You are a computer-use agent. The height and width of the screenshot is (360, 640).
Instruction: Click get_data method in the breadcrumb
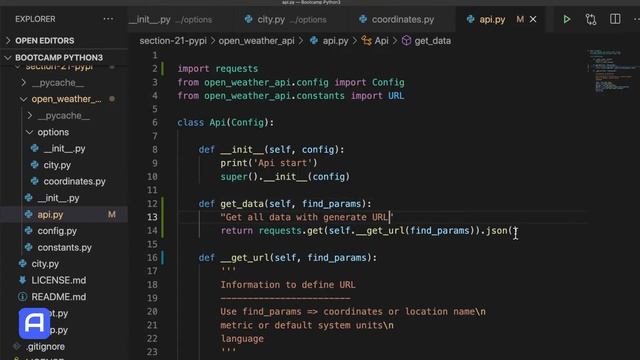[x=433, y=41]
